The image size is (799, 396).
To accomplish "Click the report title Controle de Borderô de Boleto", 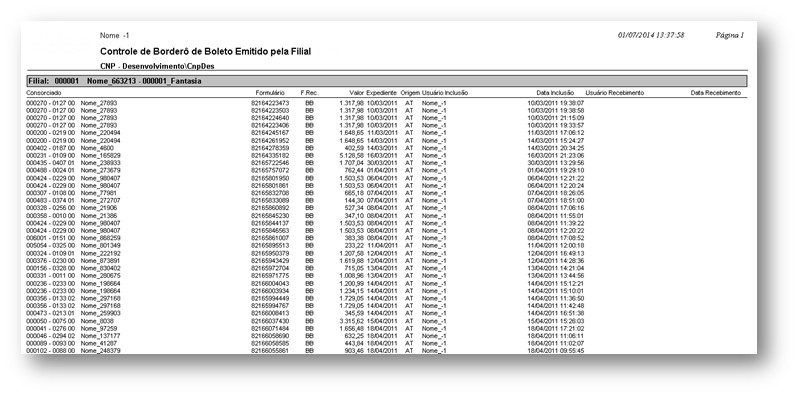I will pos(205,51).
